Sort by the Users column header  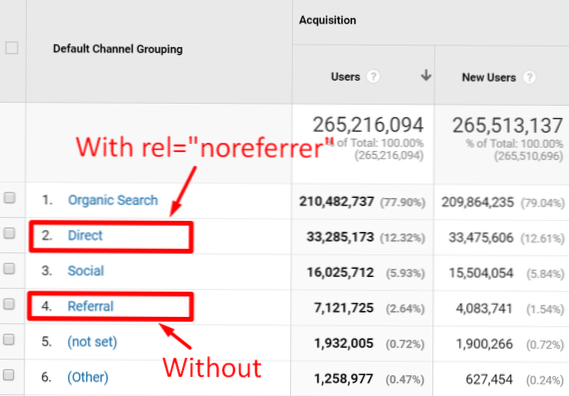point(345,77)
